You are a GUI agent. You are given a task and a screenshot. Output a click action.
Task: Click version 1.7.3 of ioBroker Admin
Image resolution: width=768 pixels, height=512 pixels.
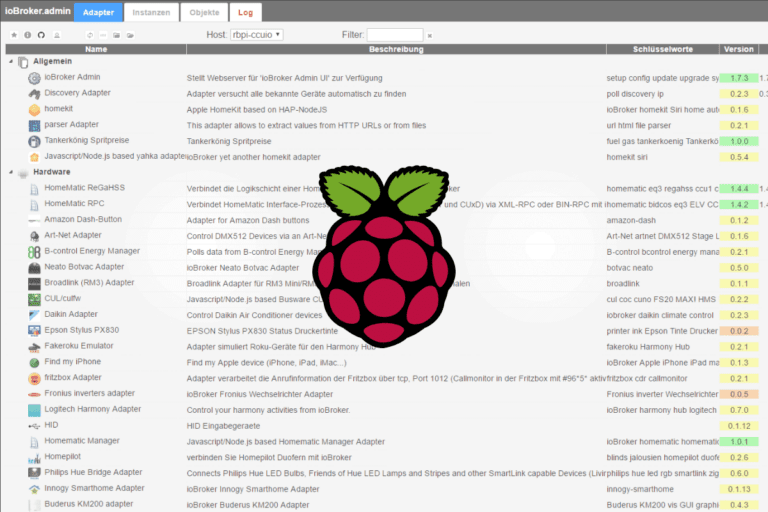tap(739, 78)
